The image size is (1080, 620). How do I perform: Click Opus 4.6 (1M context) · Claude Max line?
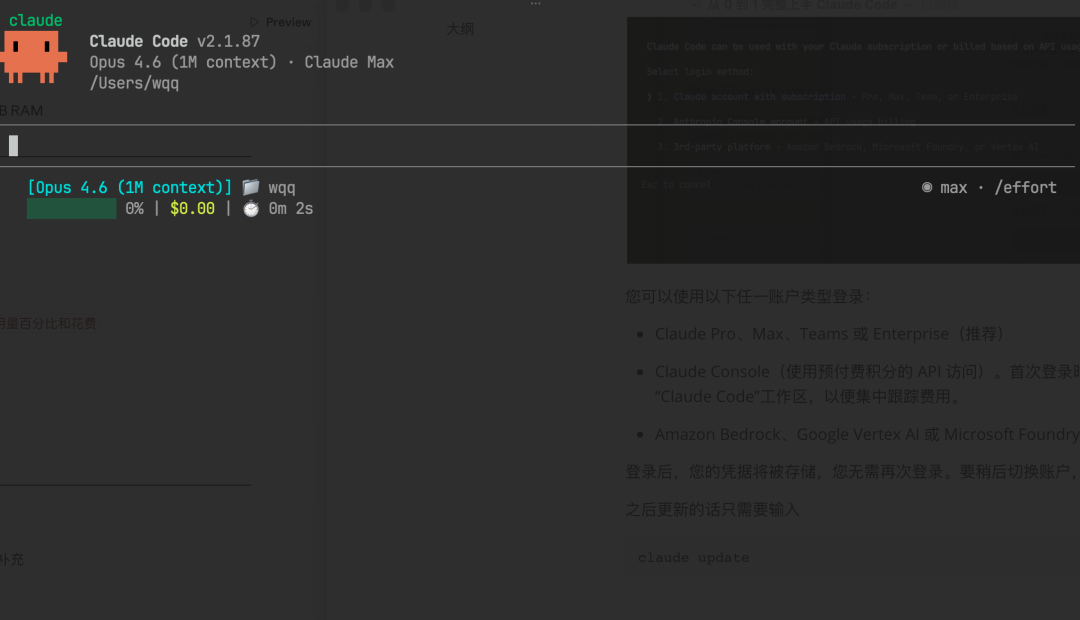(x=242, y=62)
